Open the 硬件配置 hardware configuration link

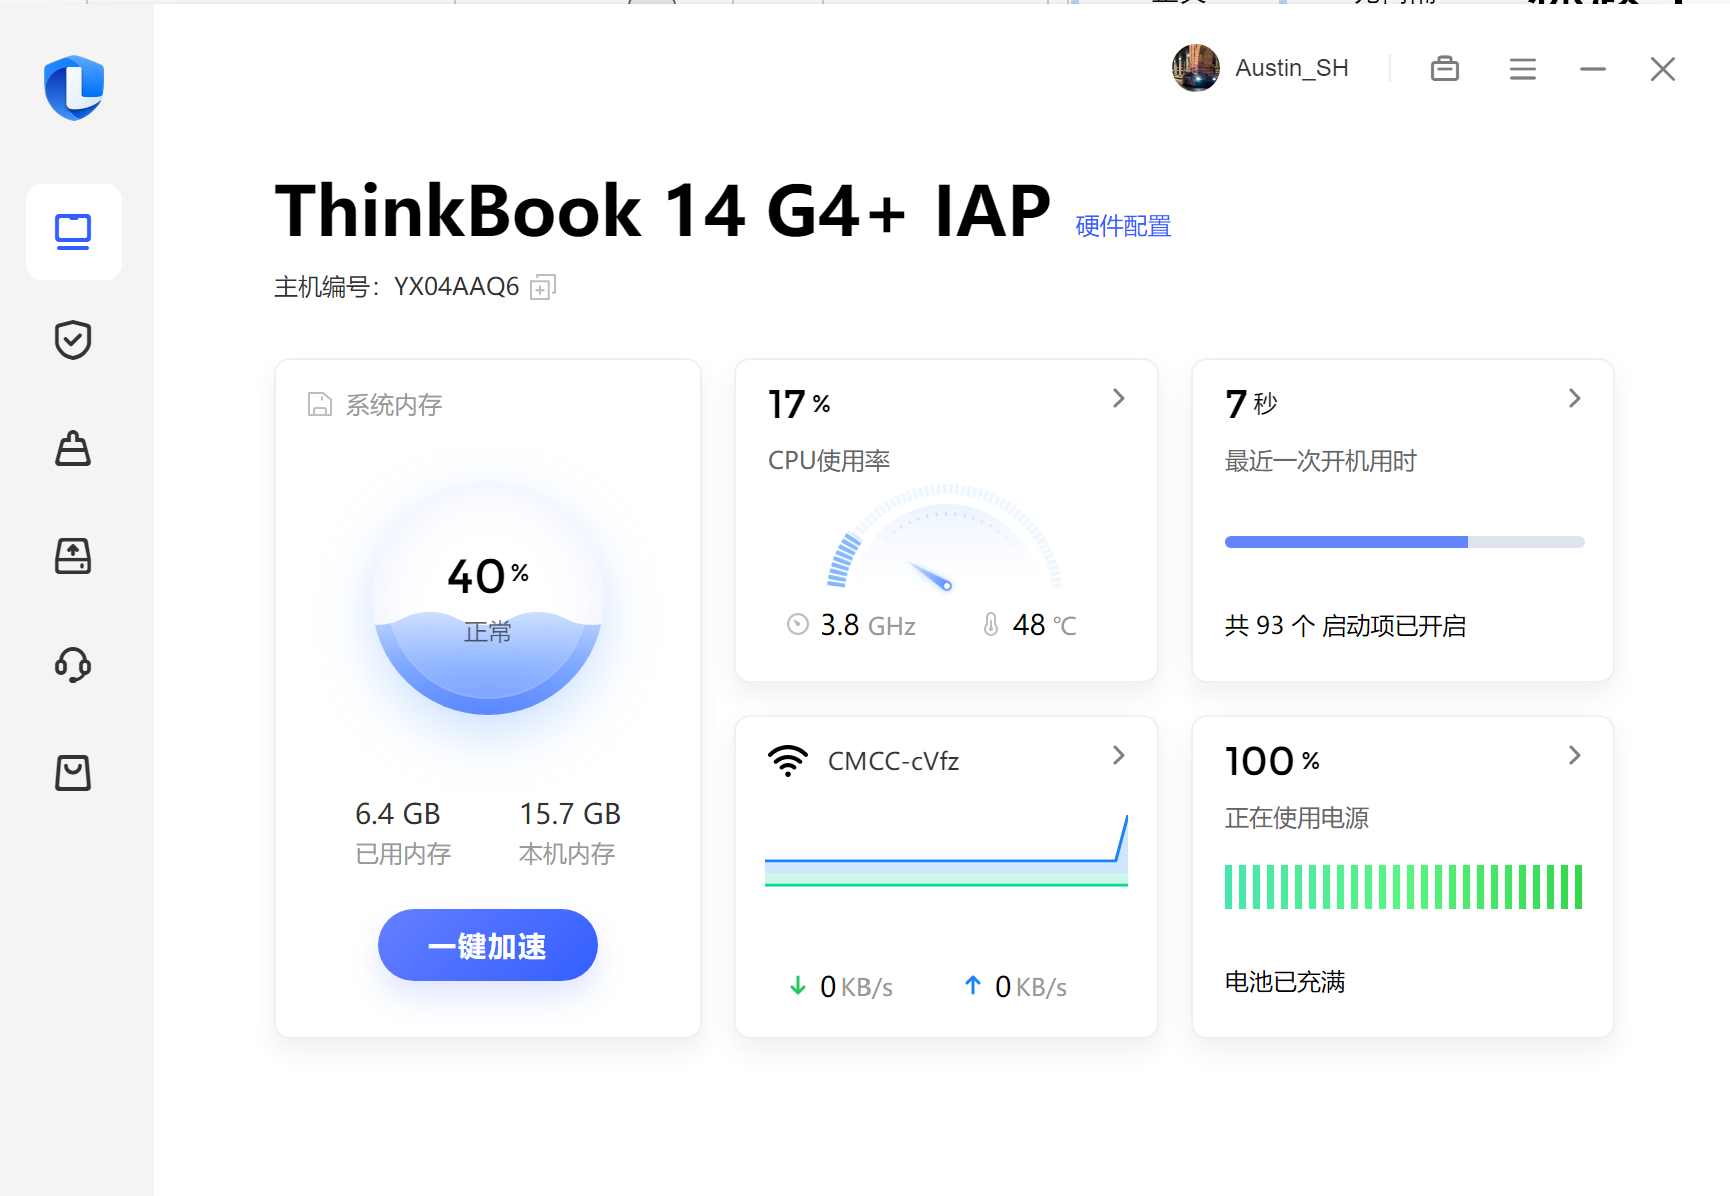pyautogui.click(x=1123, y=226)
